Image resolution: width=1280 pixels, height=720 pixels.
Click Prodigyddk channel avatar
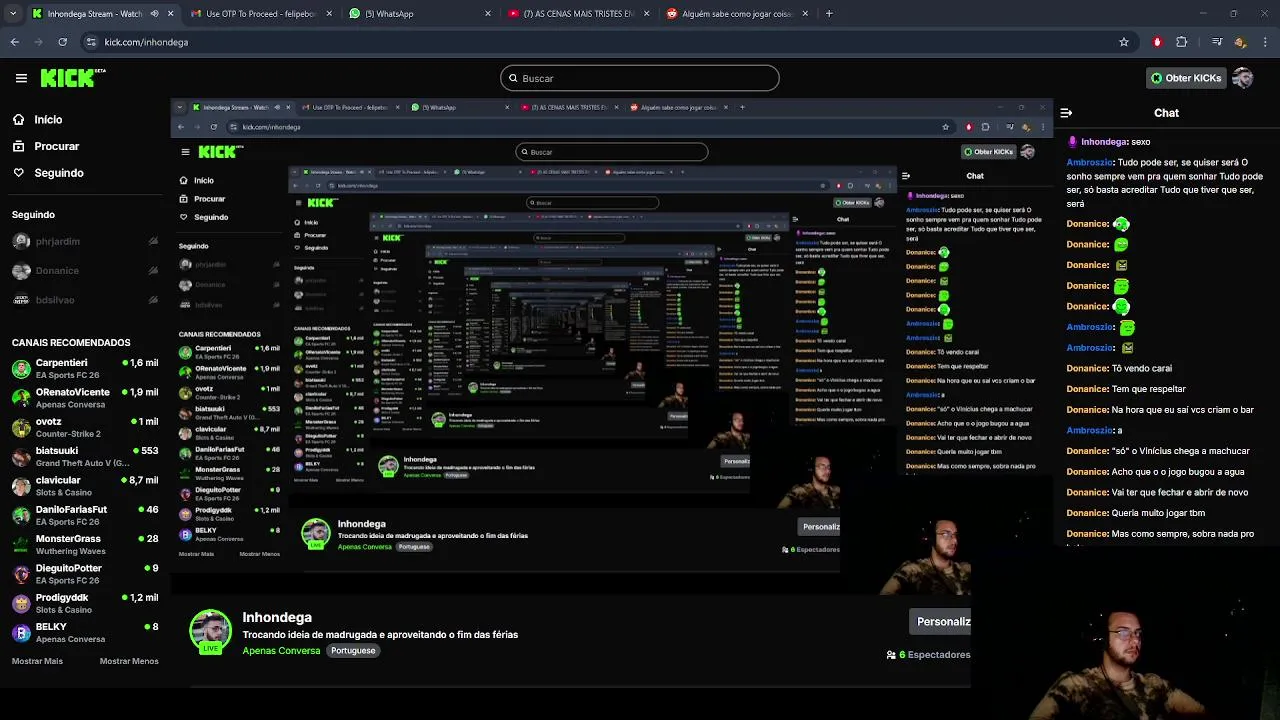click(21, 603)
